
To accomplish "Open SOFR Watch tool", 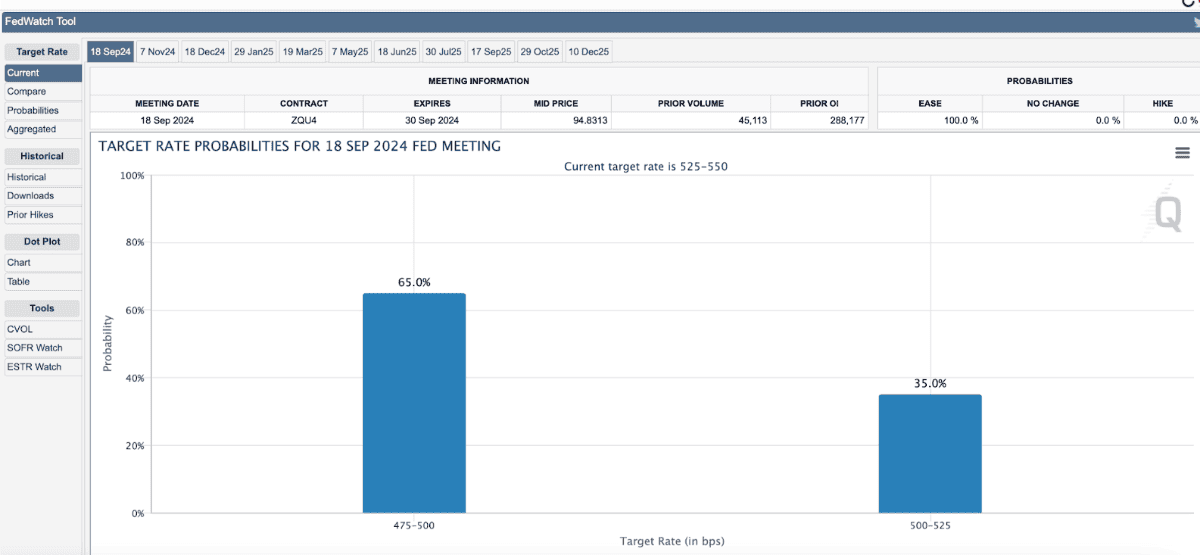I will pyautogui.click(x=35, y=348).
